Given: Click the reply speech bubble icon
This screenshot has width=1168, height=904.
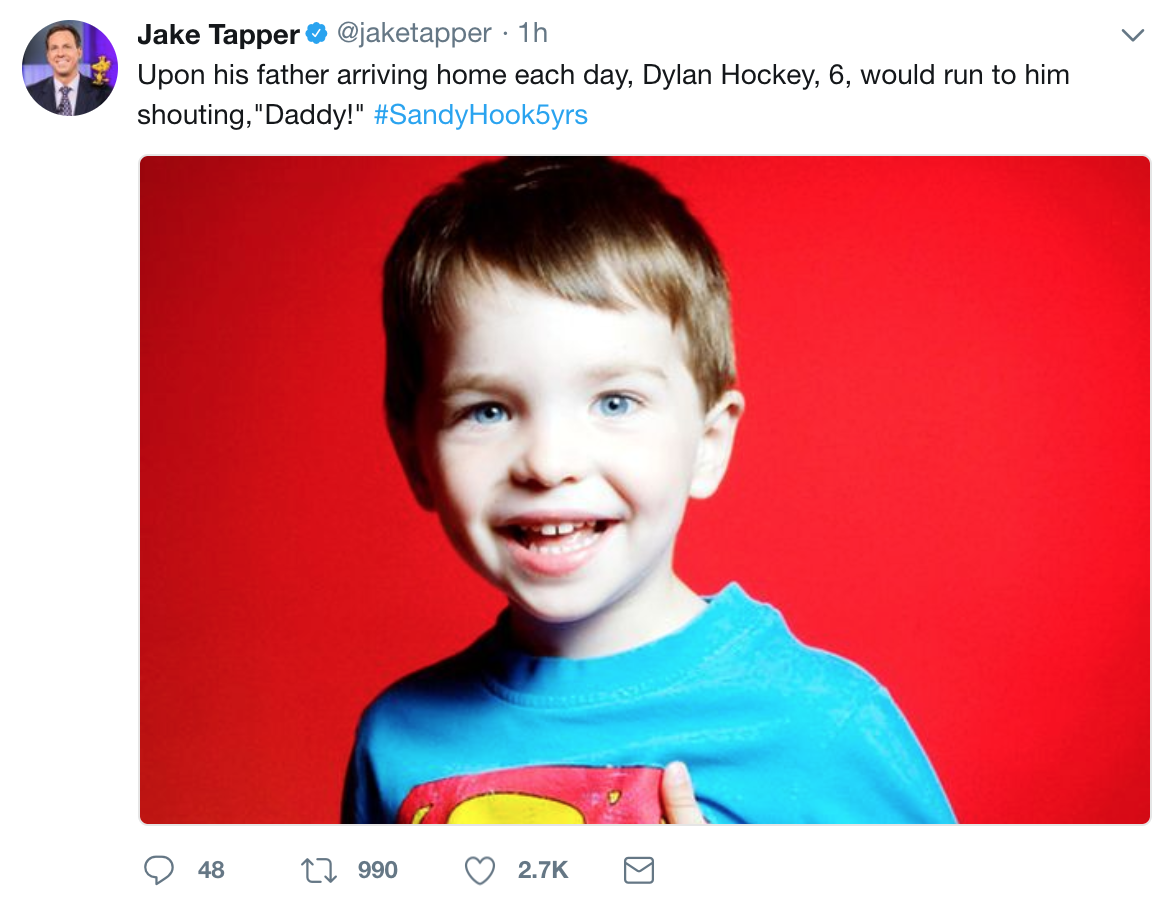Looking at the screenshot, I should pos(160,870).
